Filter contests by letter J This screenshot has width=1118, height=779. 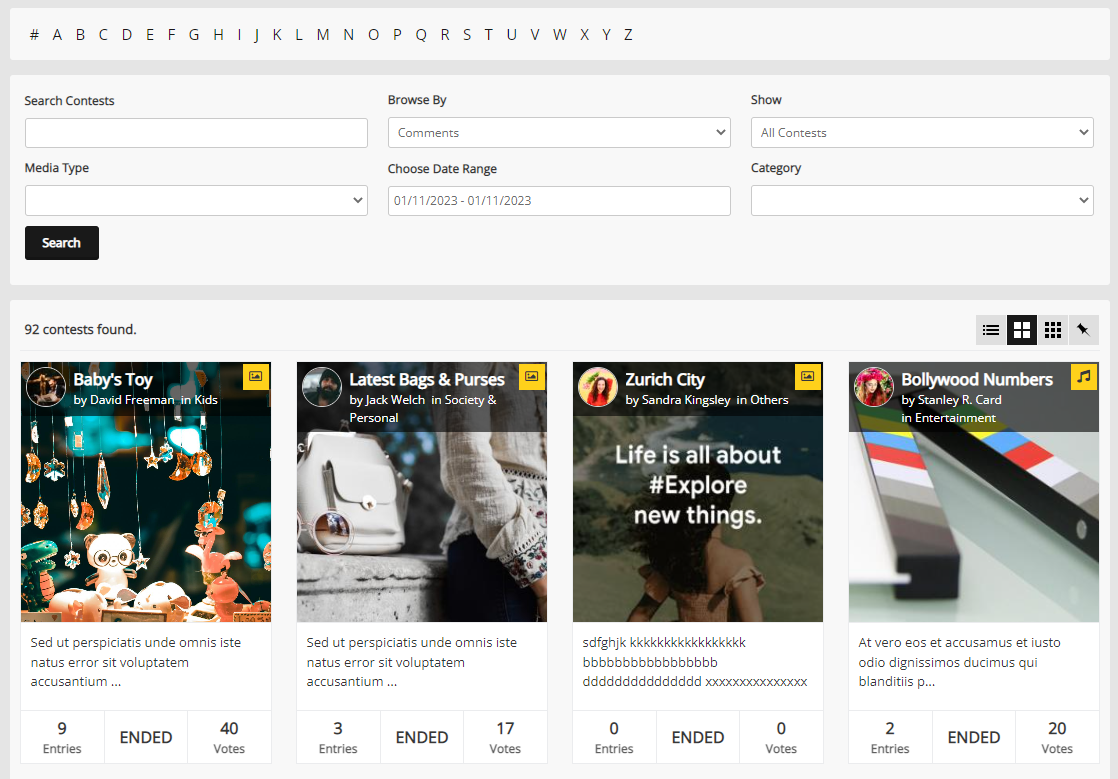coord(256,35)
